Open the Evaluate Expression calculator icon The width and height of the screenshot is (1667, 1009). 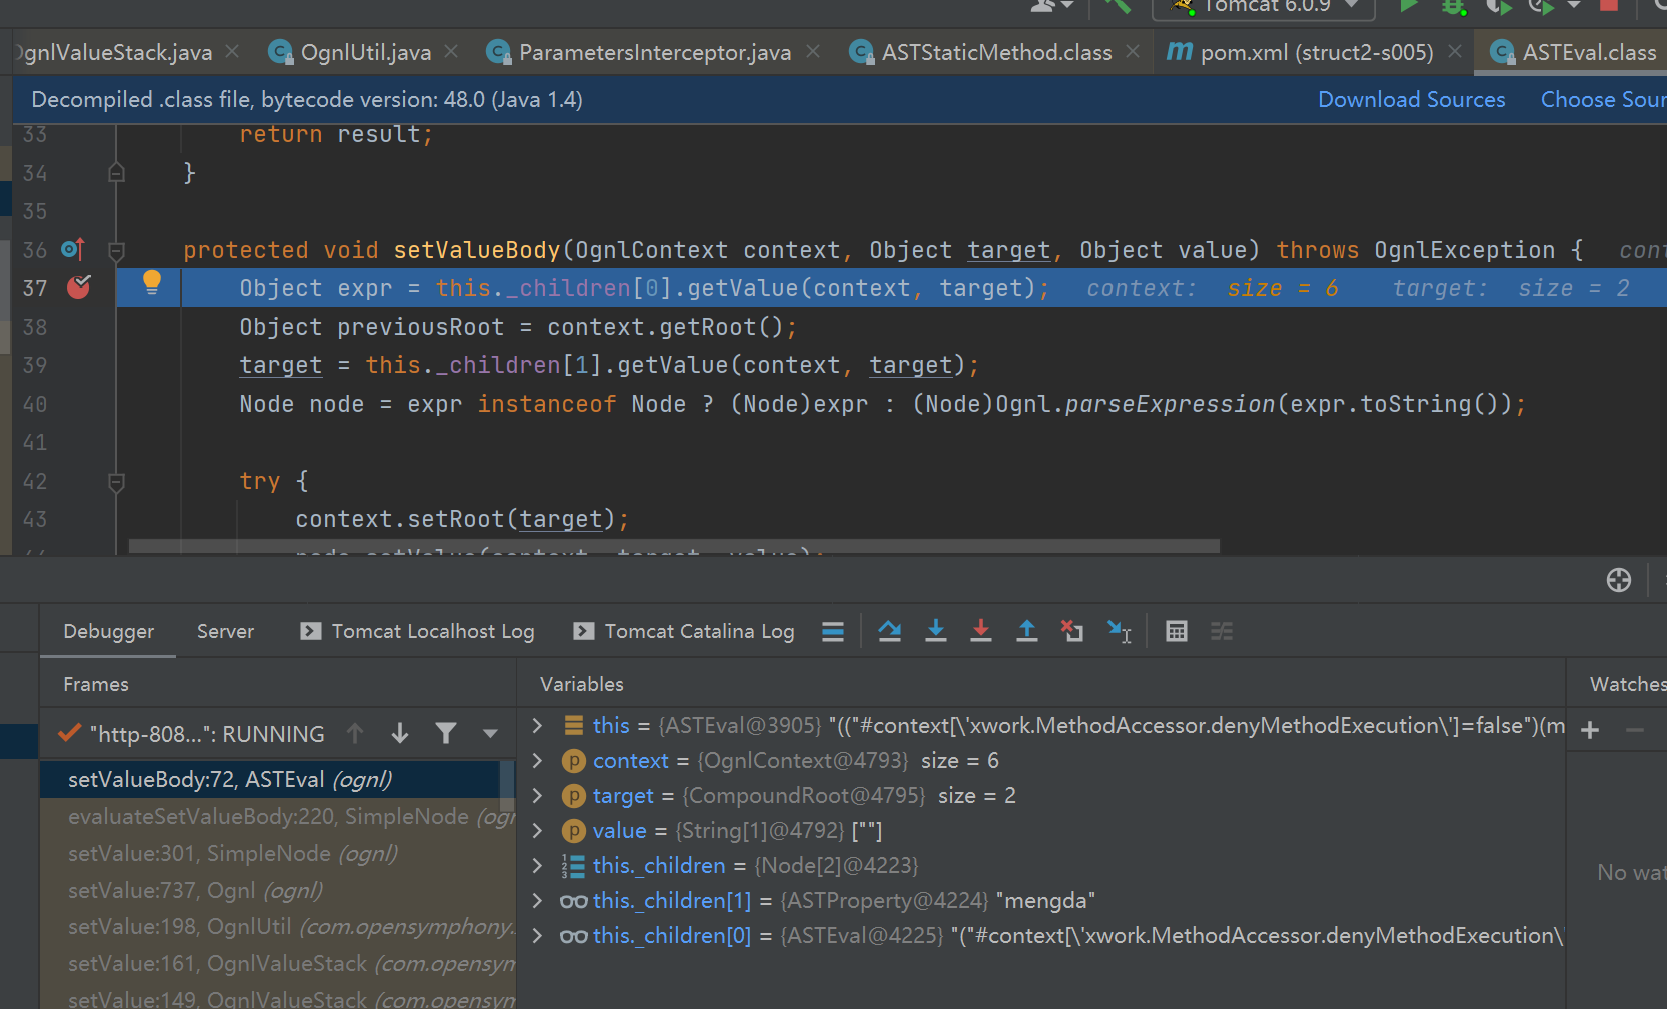[x=1177, y=631]
